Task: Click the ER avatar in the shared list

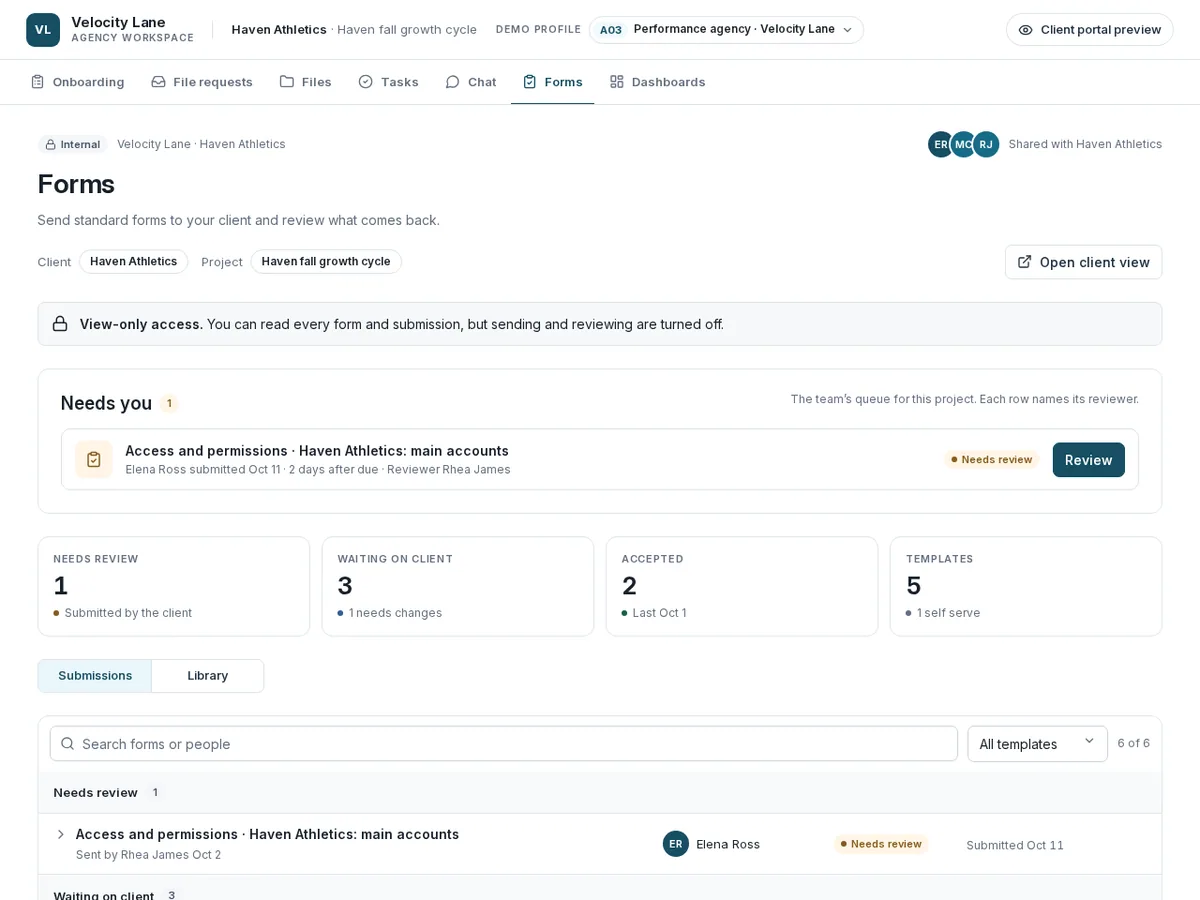Action: coord(940,144)
